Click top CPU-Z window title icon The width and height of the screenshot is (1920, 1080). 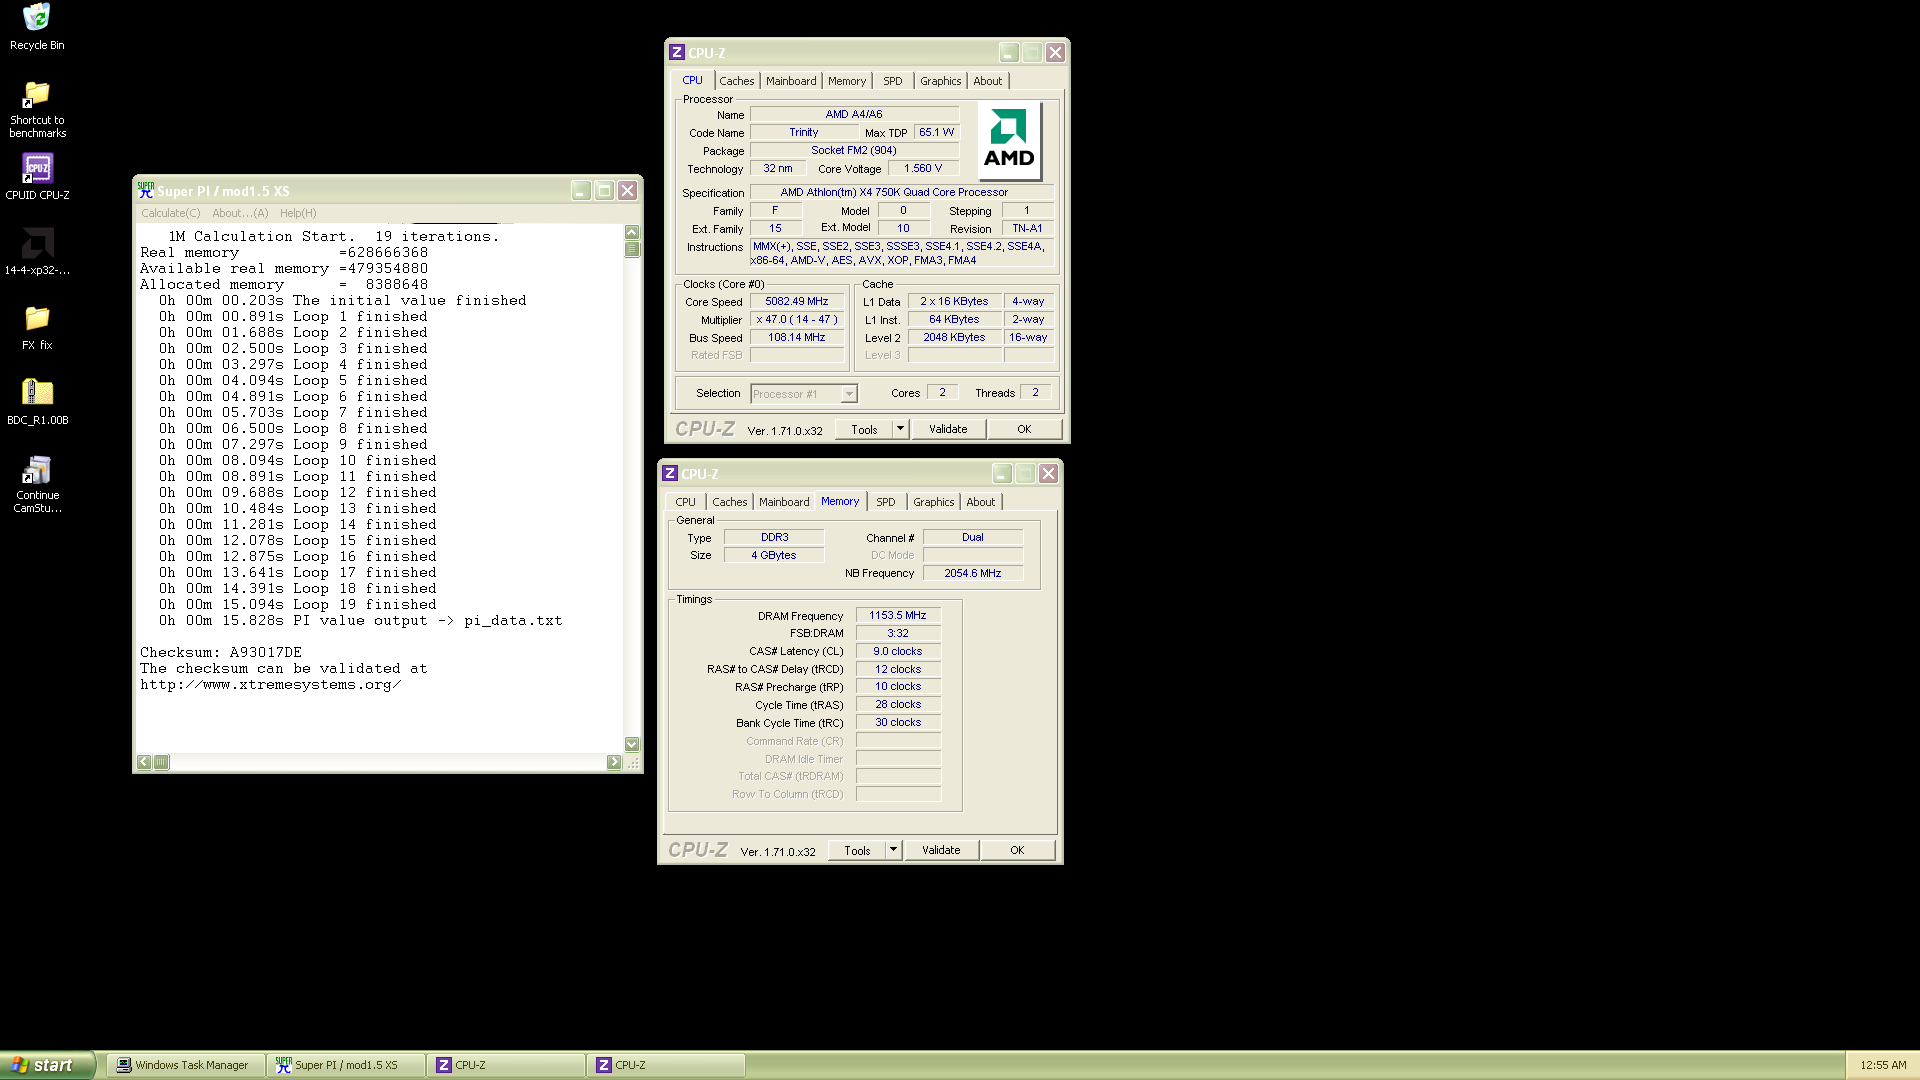(677, 53)
